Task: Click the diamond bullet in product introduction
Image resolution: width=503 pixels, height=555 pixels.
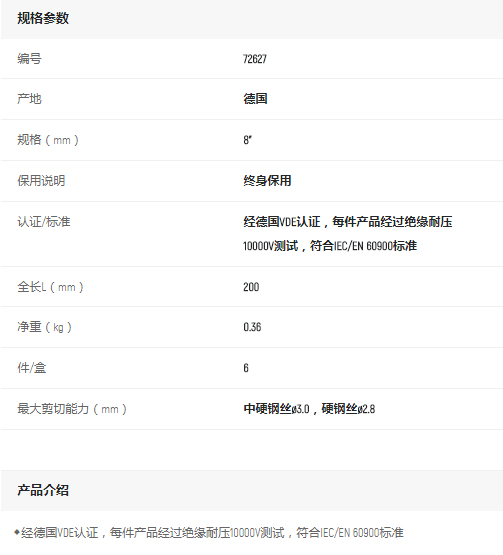Action: point(17,532)
